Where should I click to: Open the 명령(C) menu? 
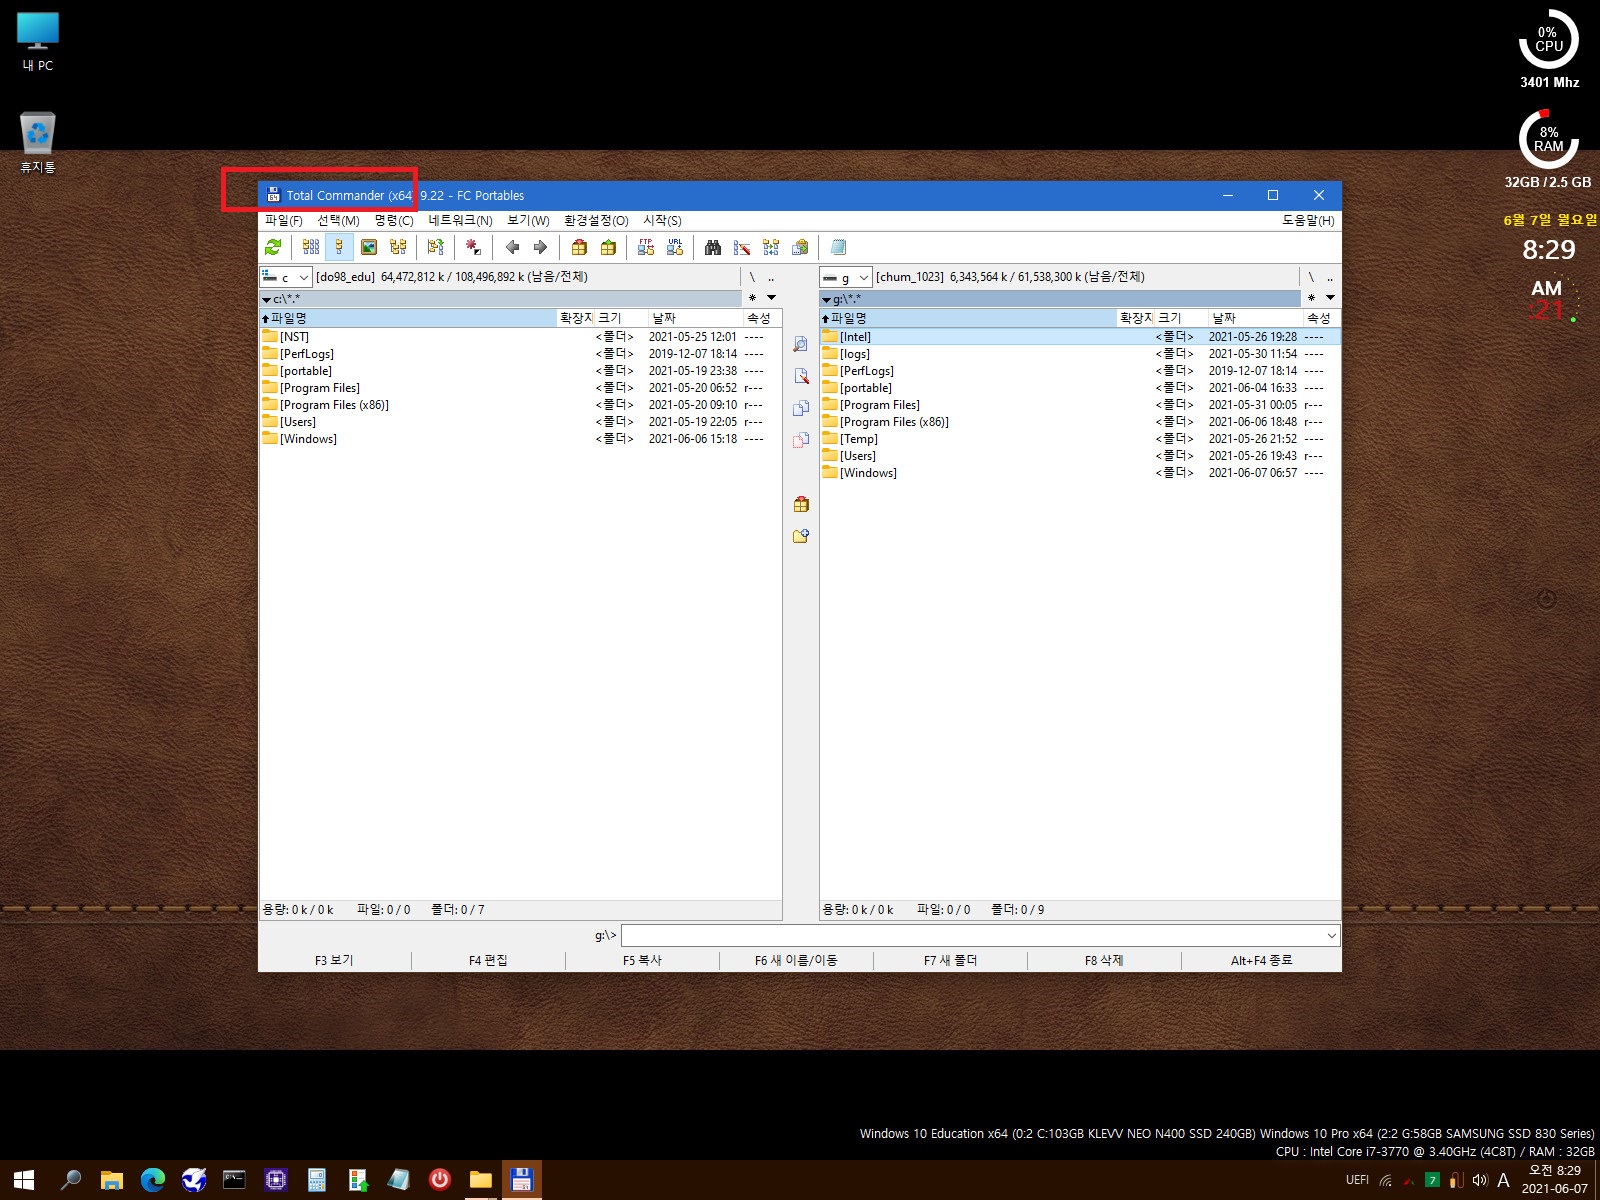[x=394, y=220]
